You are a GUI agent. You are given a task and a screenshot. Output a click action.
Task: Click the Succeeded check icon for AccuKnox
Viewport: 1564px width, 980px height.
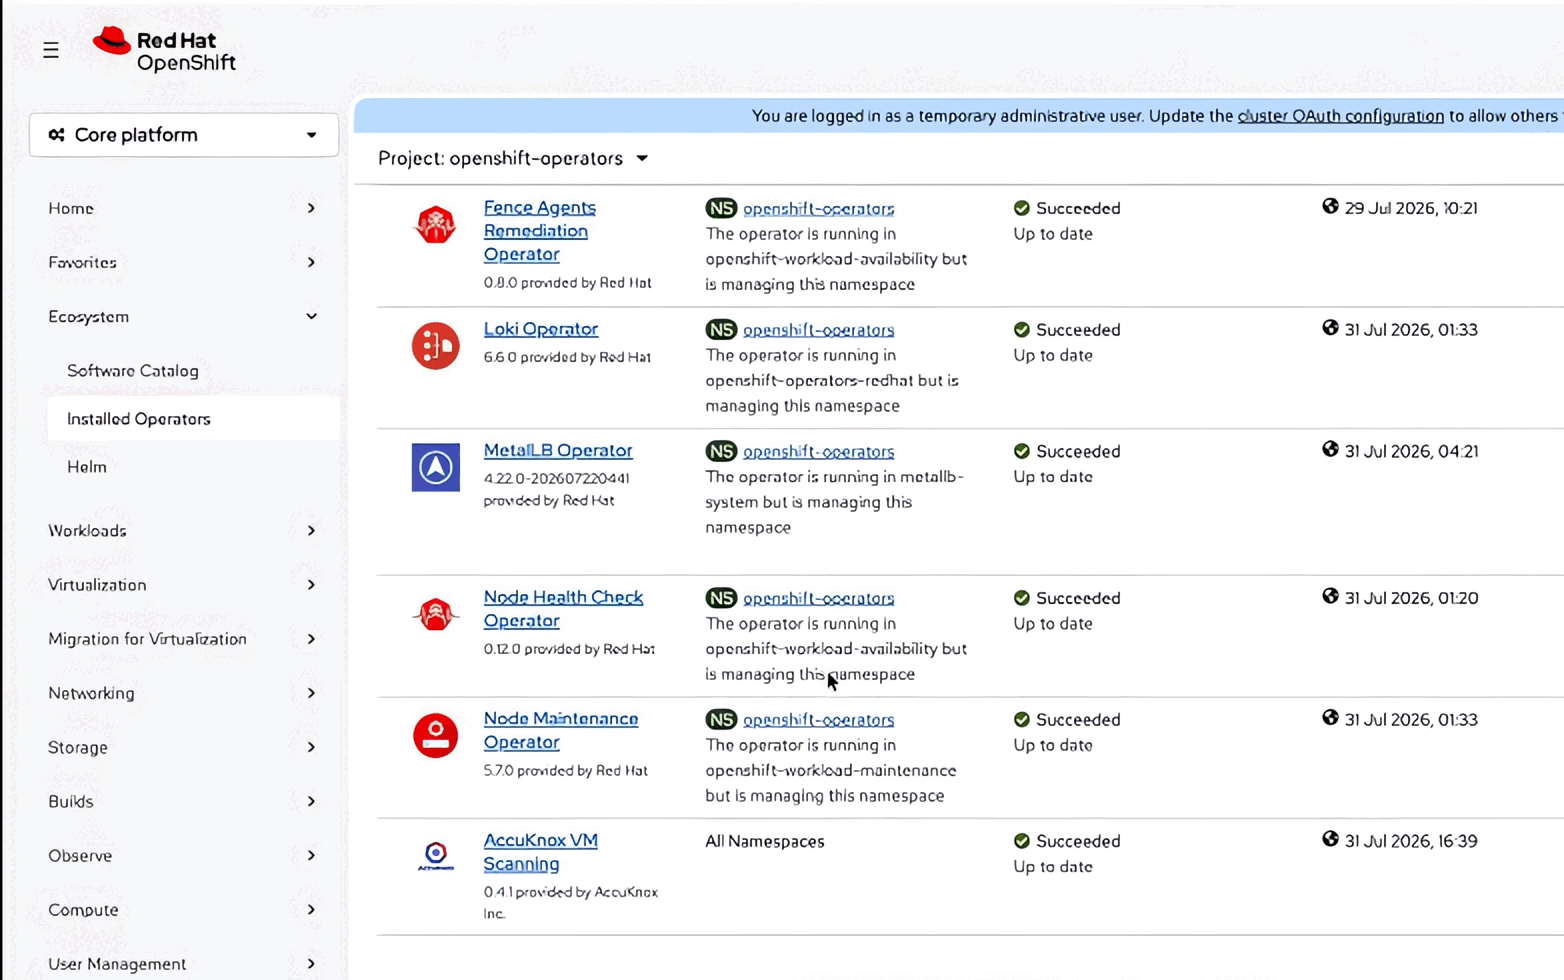point(1022,841)
